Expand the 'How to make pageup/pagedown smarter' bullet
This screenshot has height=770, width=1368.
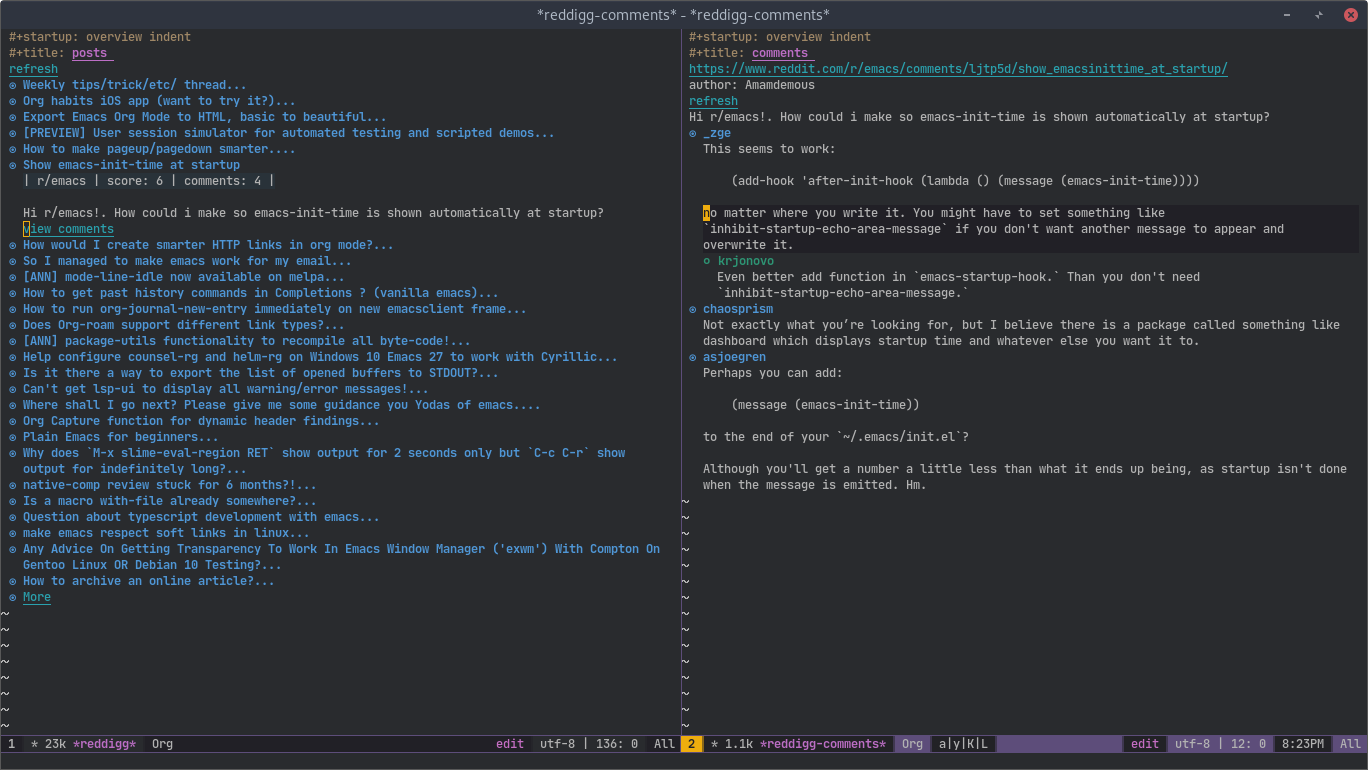(13, 149)
